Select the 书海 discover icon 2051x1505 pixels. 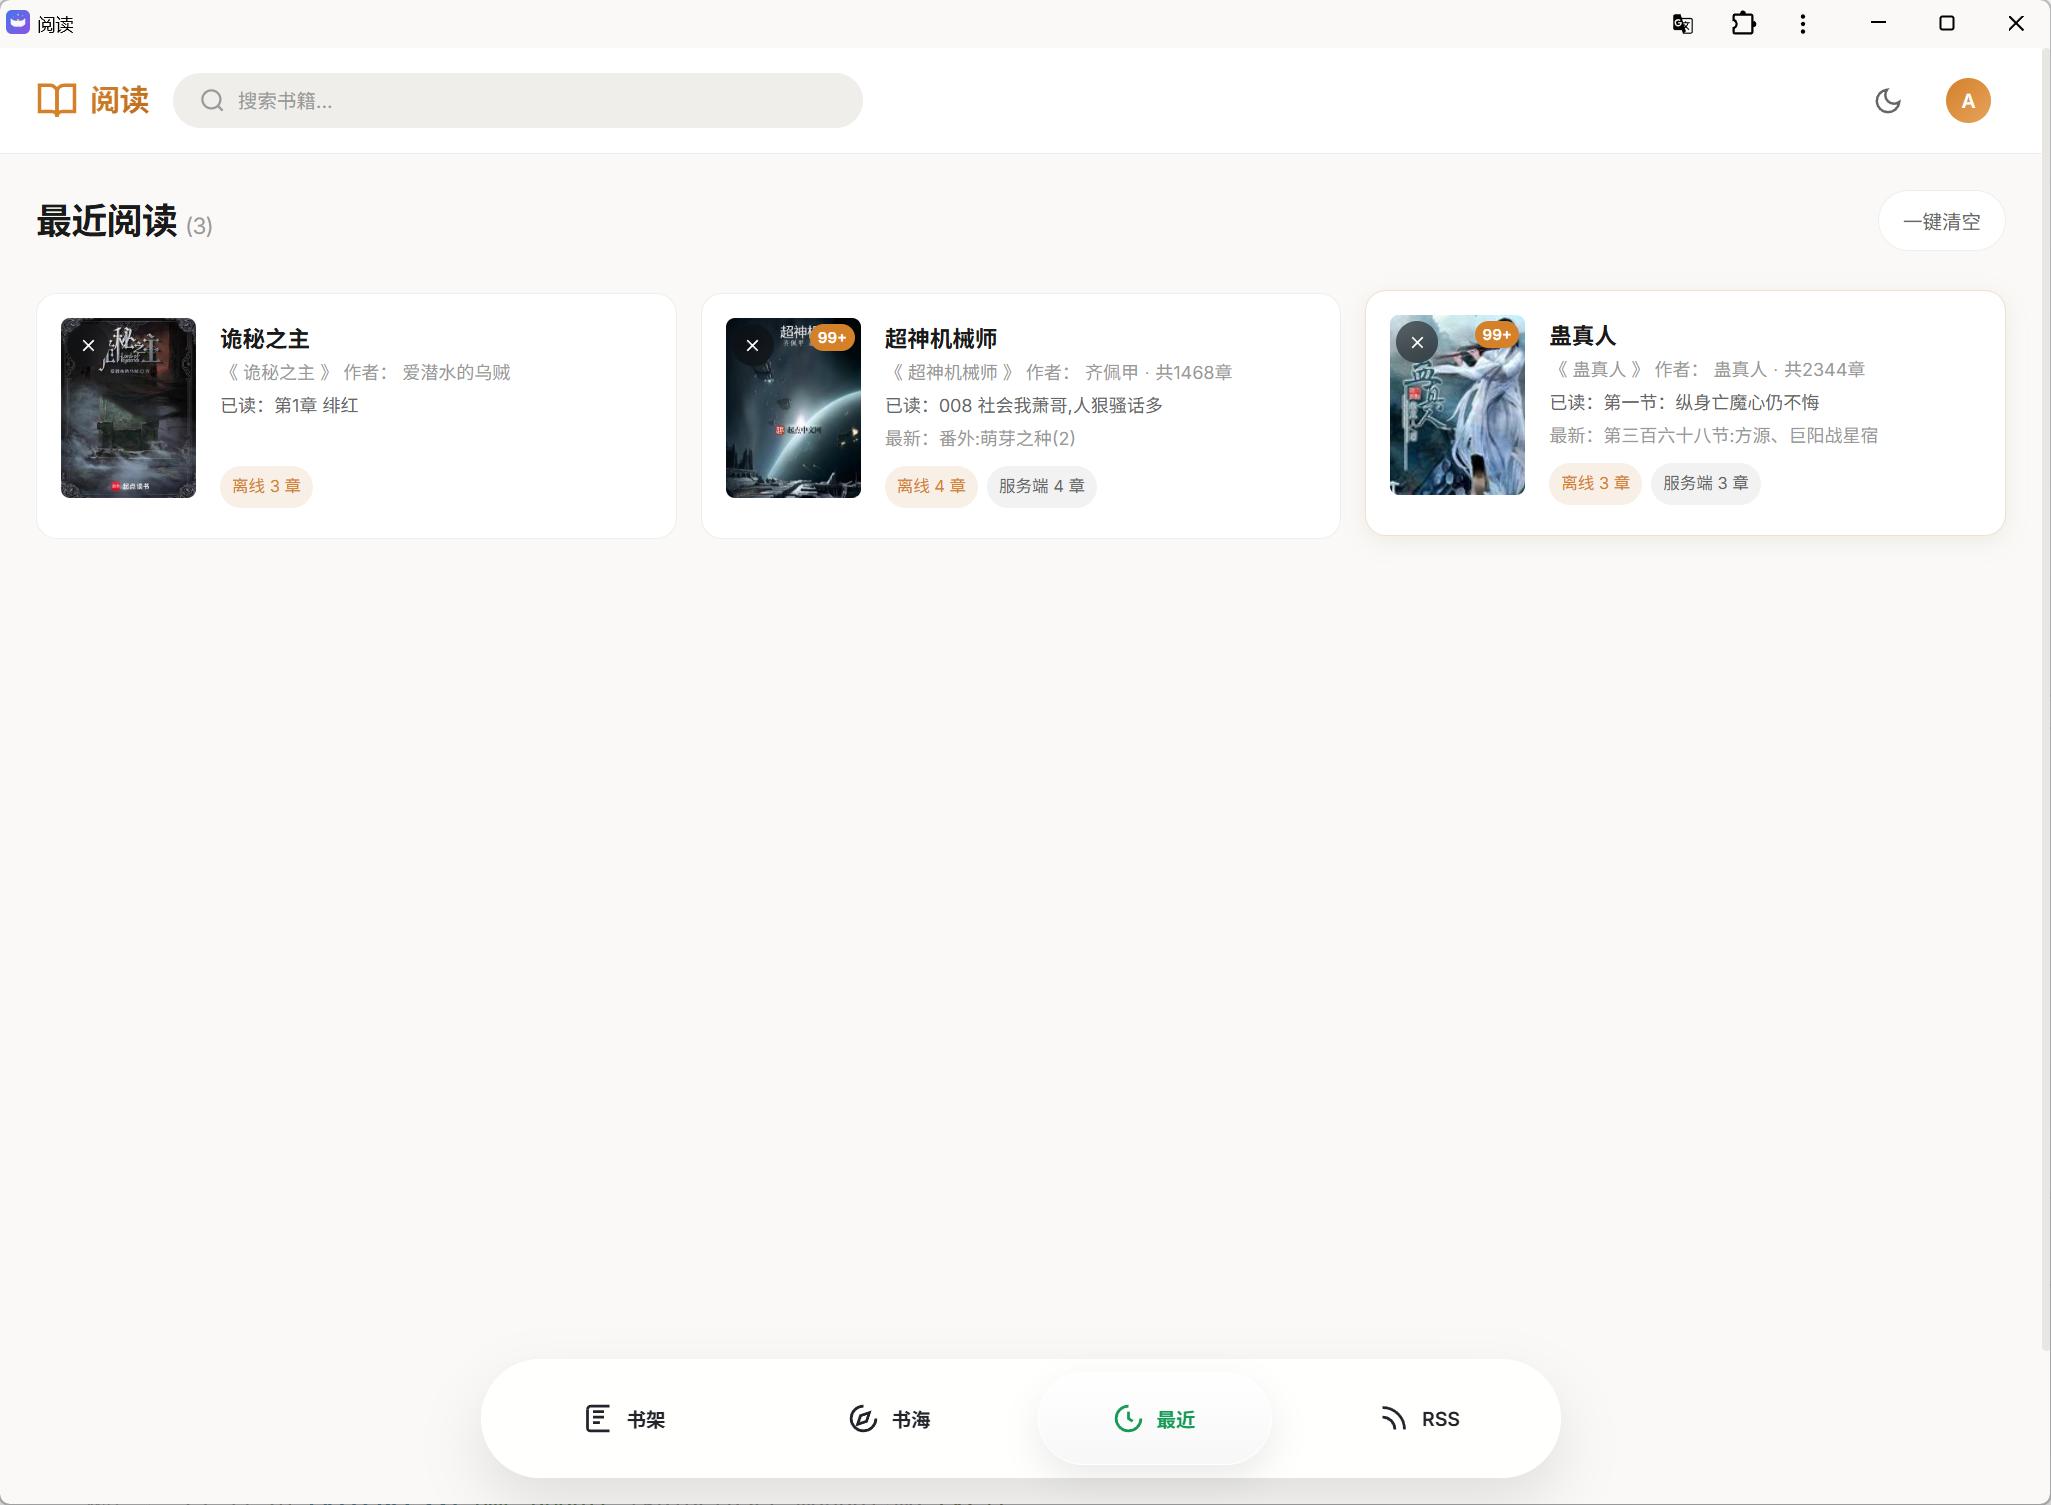point(862,1418)
